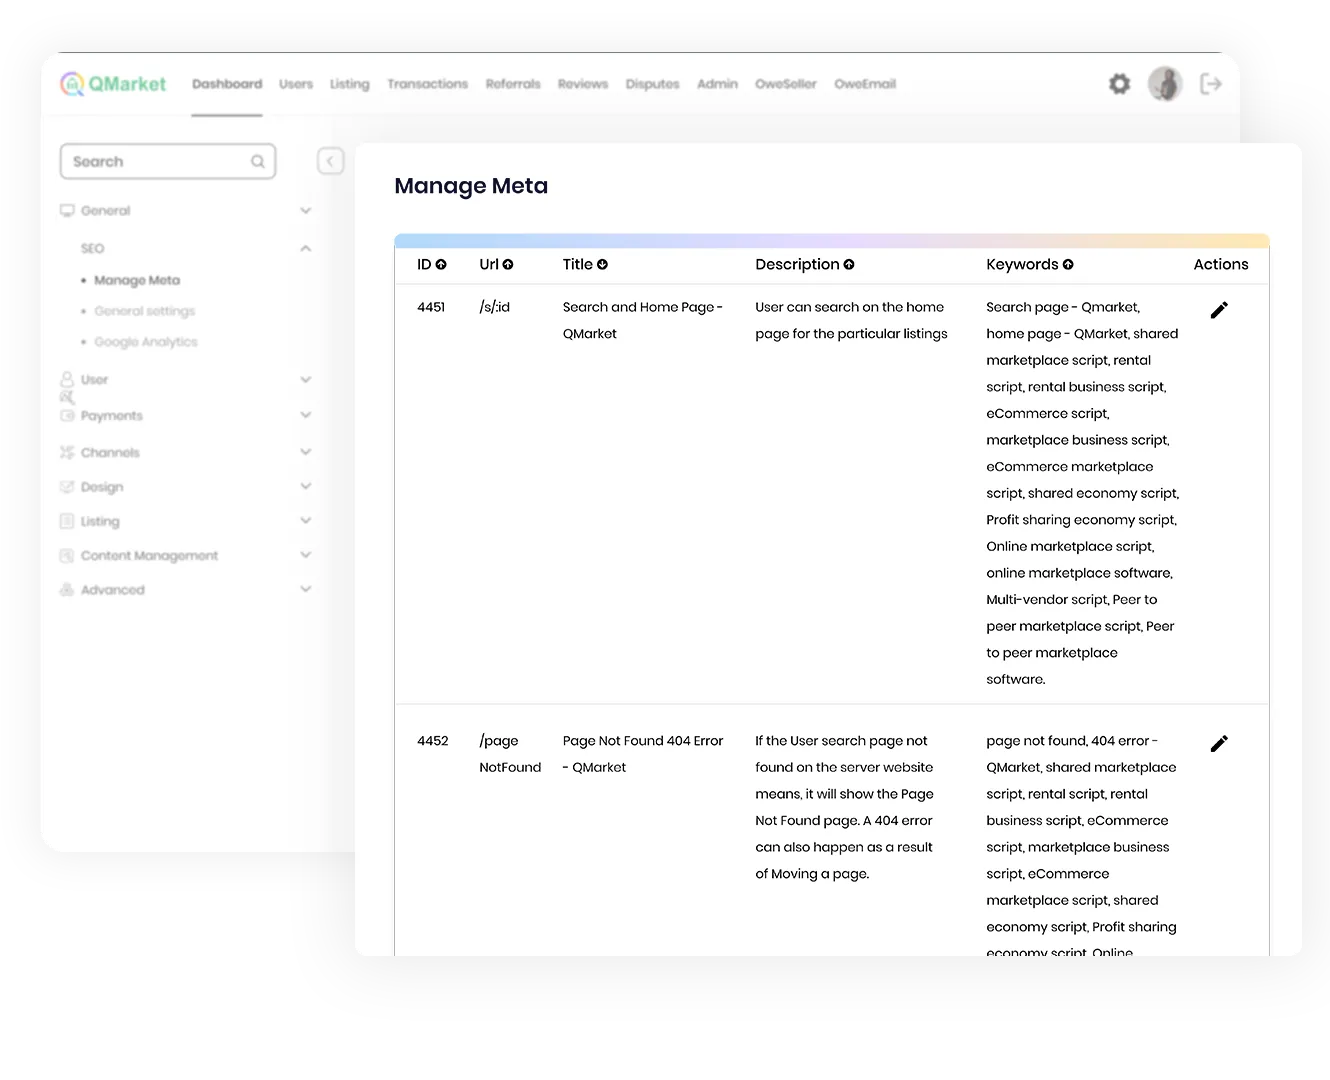The image size is (1330, 1080).
Task: Edit meta entry 4451 with pencil icon
Action: click(x=1219, y=310)
